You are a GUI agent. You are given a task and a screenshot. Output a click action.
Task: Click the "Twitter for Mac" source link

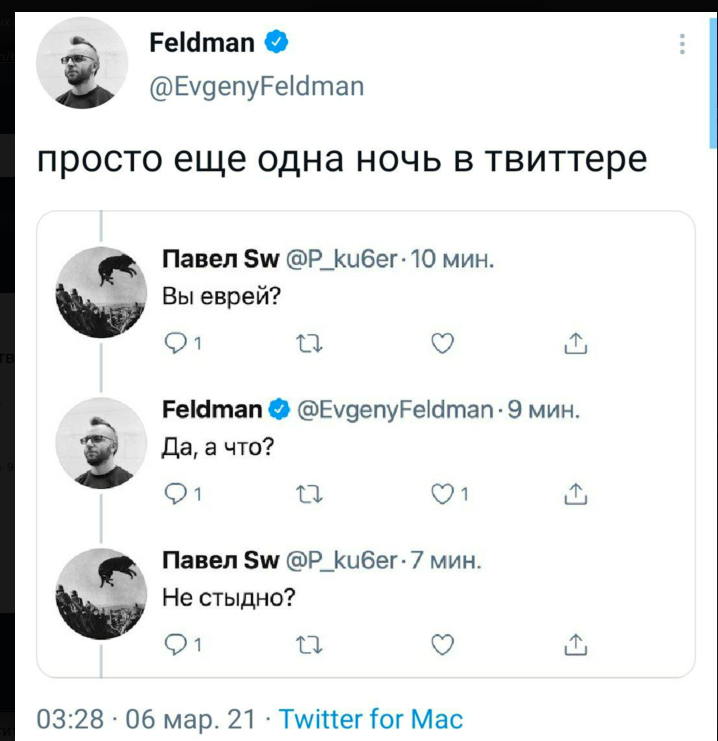coord(370,719)
